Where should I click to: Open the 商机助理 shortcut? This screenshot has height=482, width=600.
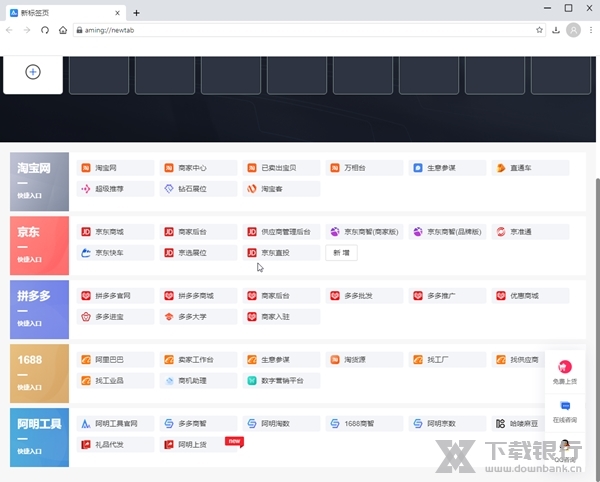[x=198, y=381]
